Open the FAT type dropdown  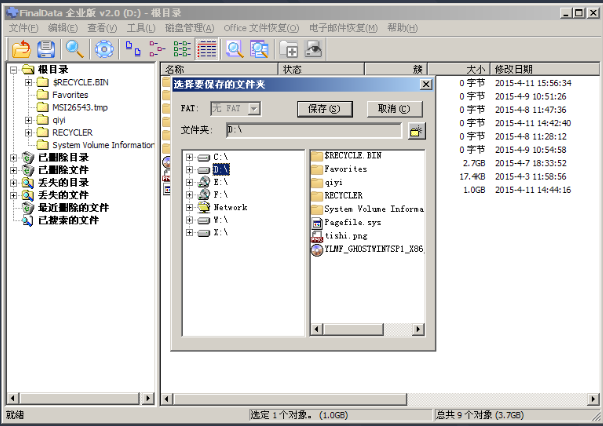254,109
